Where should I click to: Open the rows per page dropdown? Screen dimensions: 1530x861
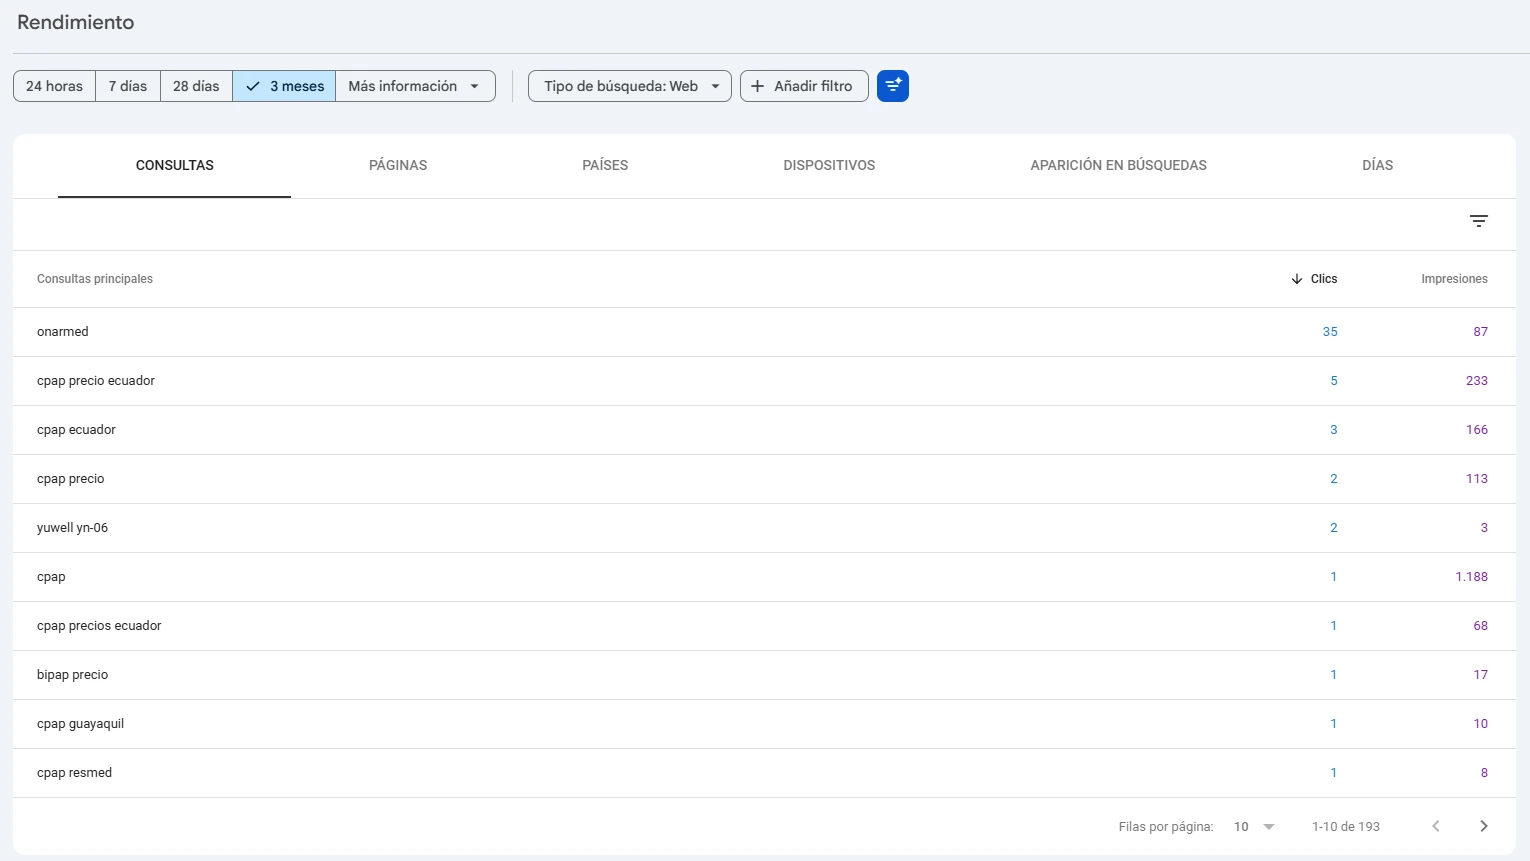1254,826
